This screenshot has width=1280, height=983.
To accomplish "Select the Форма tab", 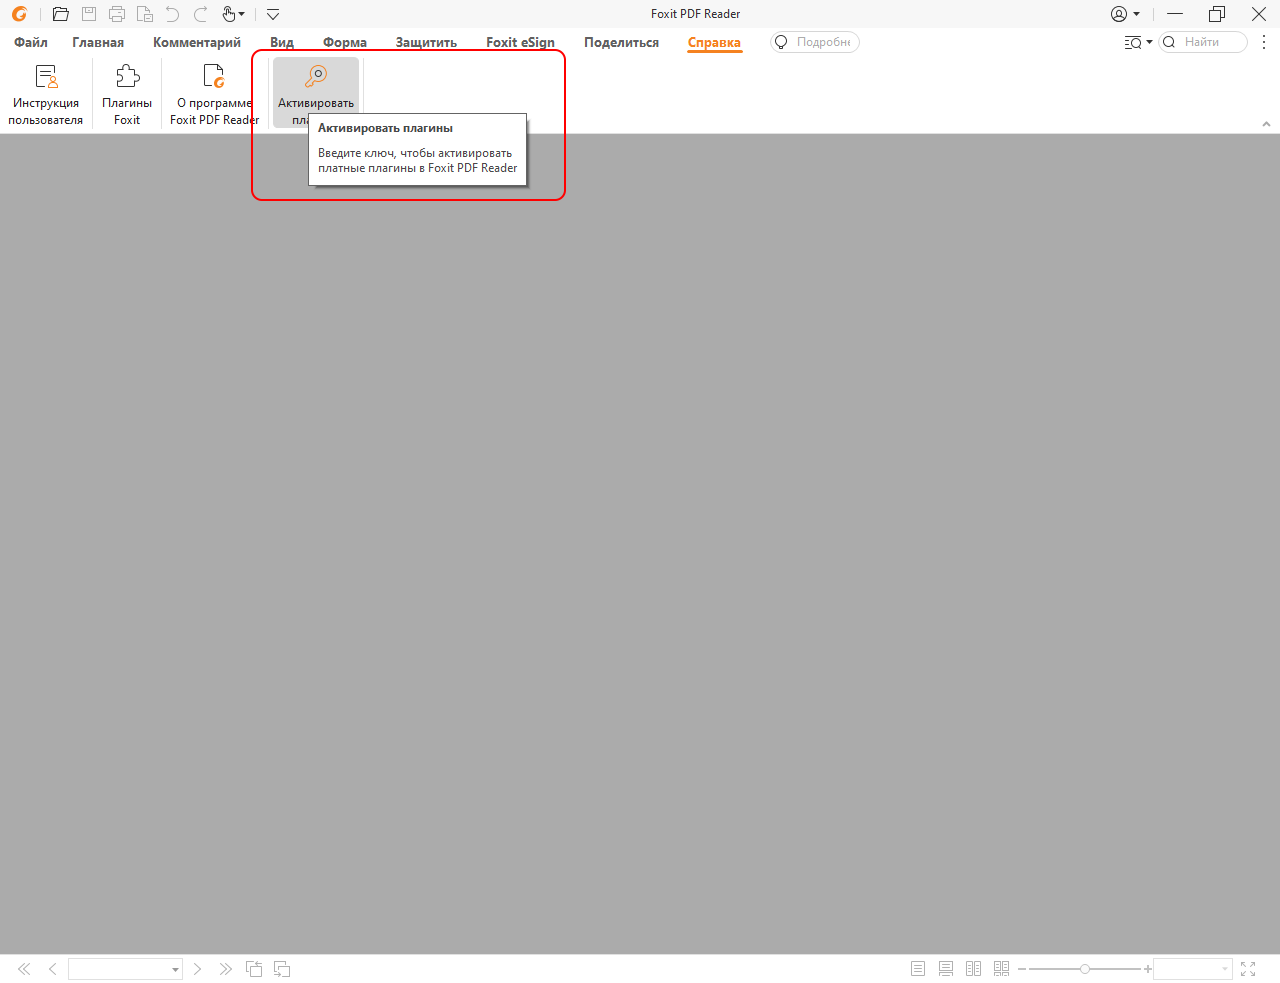I will 345,42.
